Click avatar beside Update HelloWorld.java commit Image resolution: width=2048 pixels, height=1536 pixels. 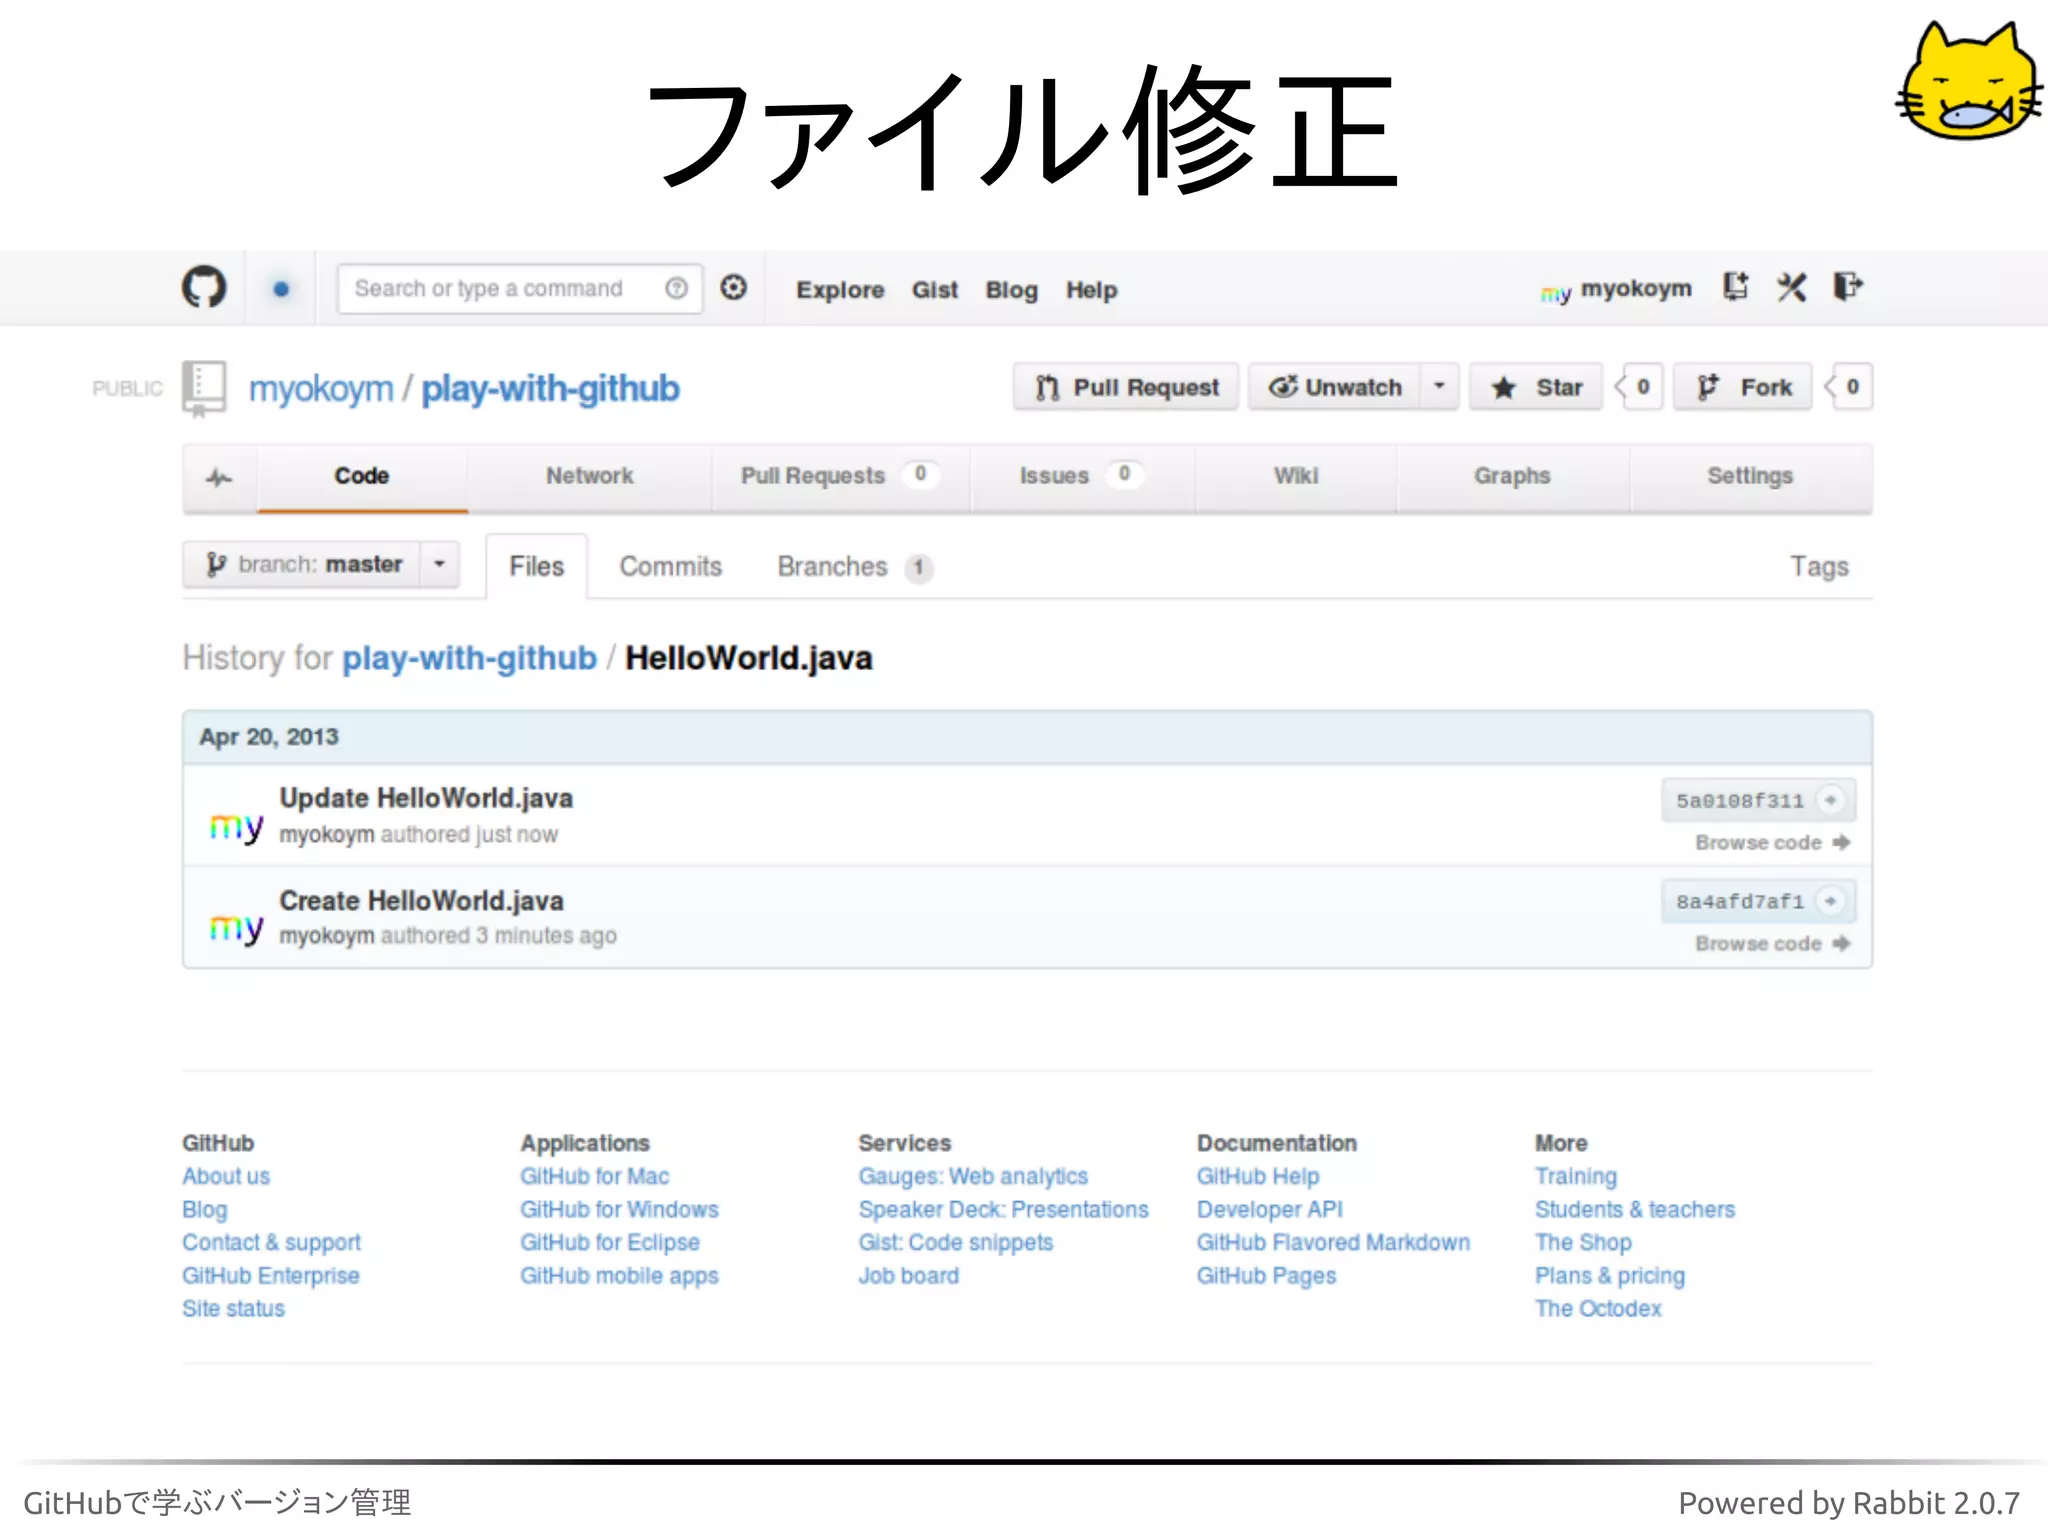click(x=236, y=826)
